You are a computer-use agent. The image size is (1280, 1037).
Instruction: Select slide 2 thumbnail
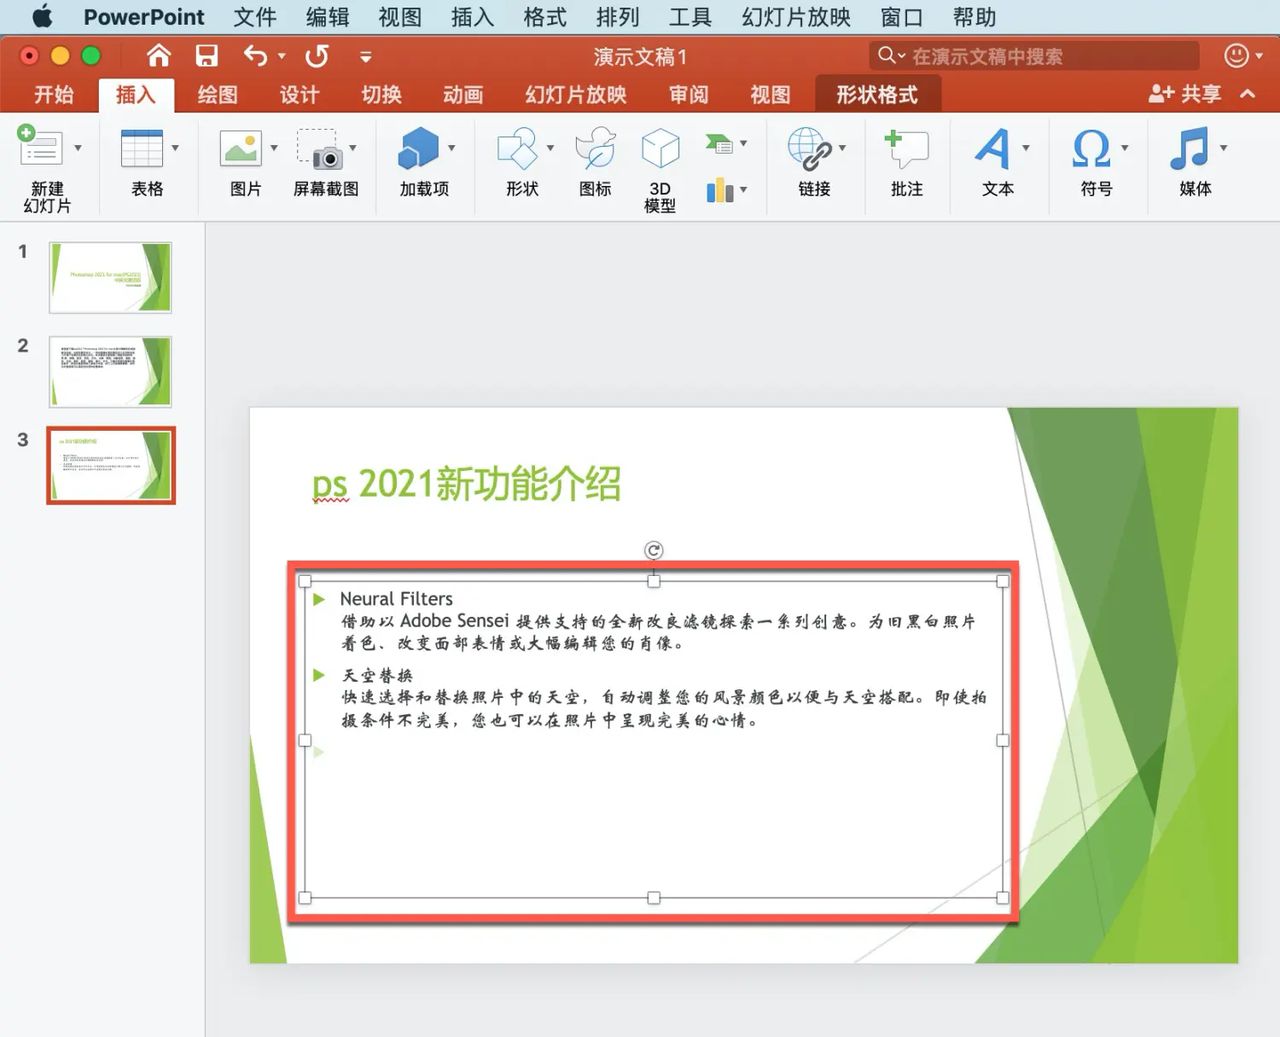(x=111, y=371)
